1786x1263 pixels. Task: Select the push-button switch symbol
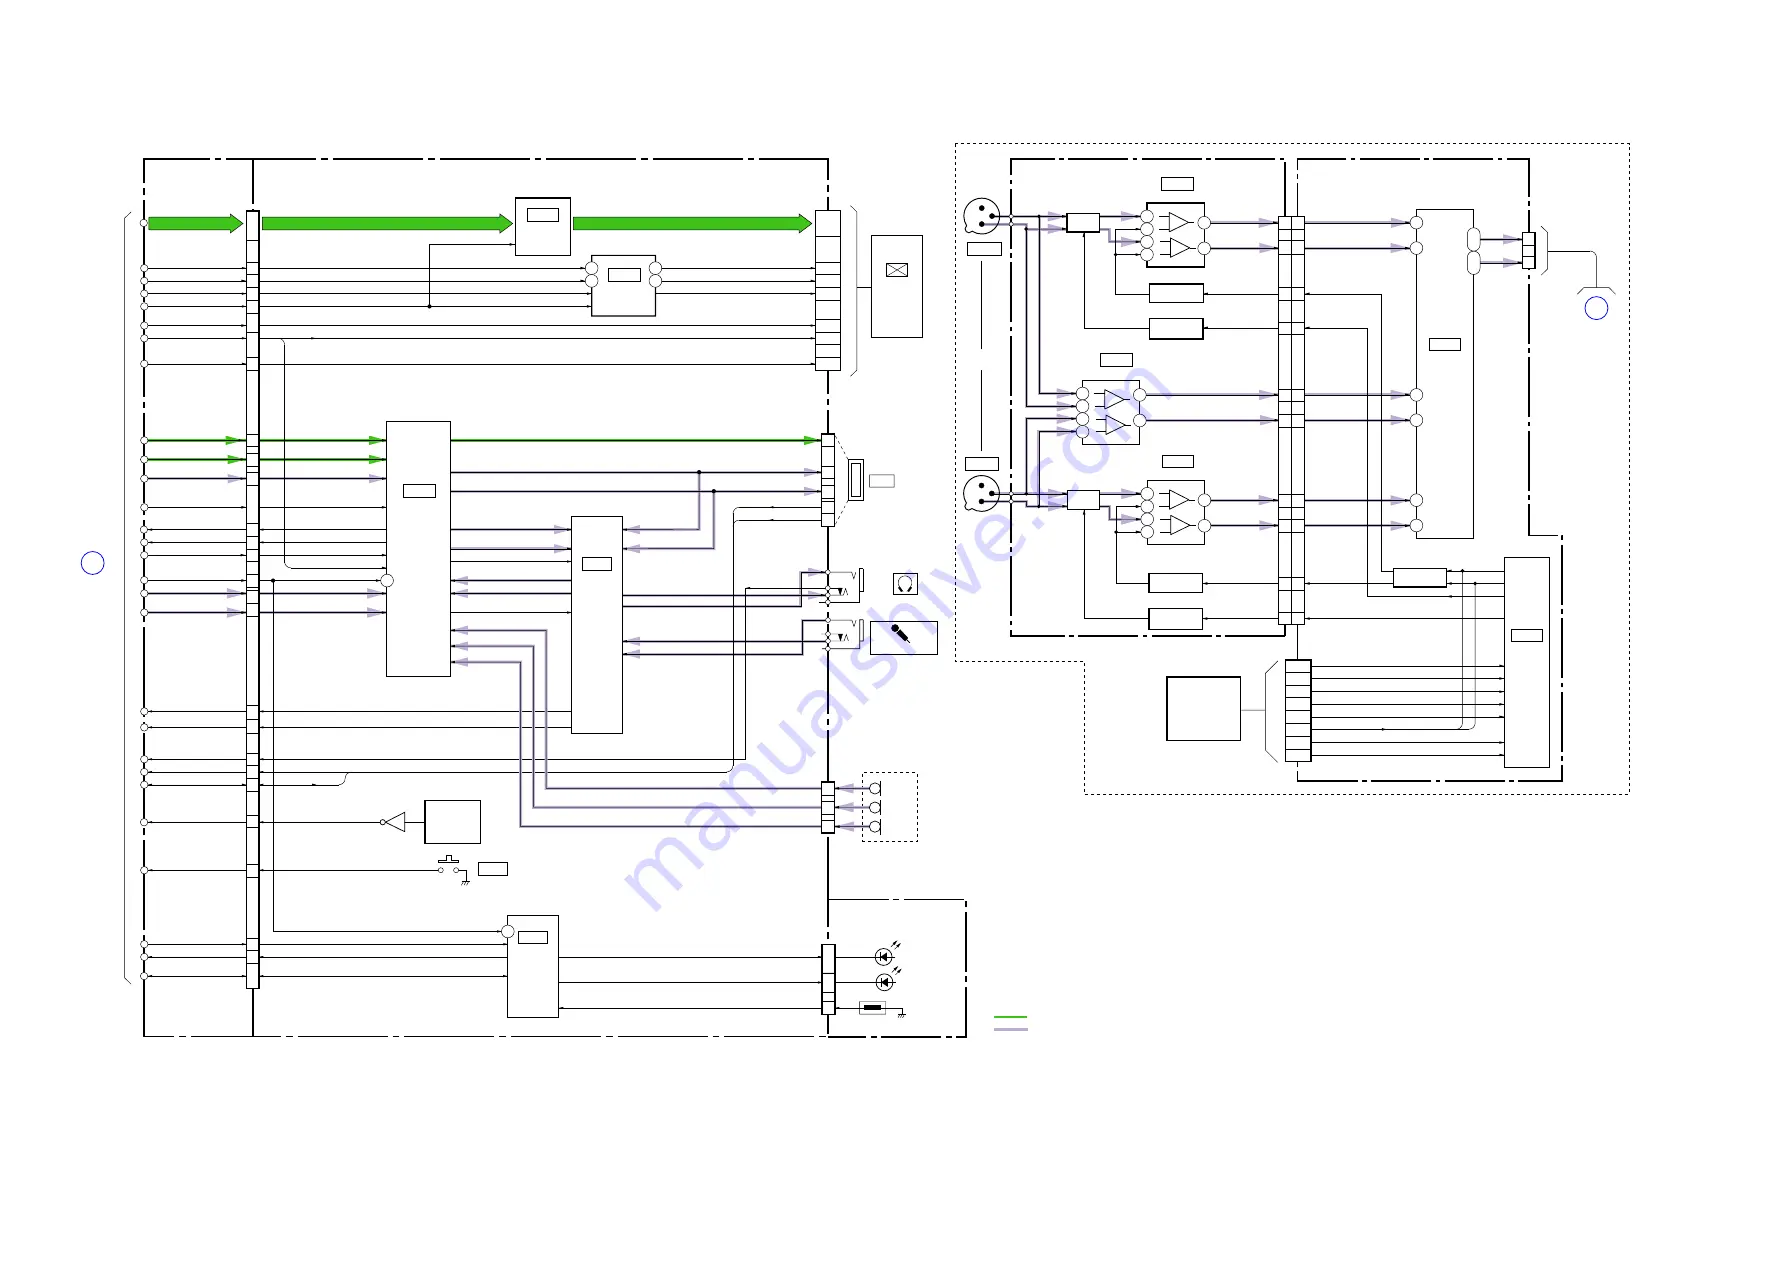[x=449, y=865]
